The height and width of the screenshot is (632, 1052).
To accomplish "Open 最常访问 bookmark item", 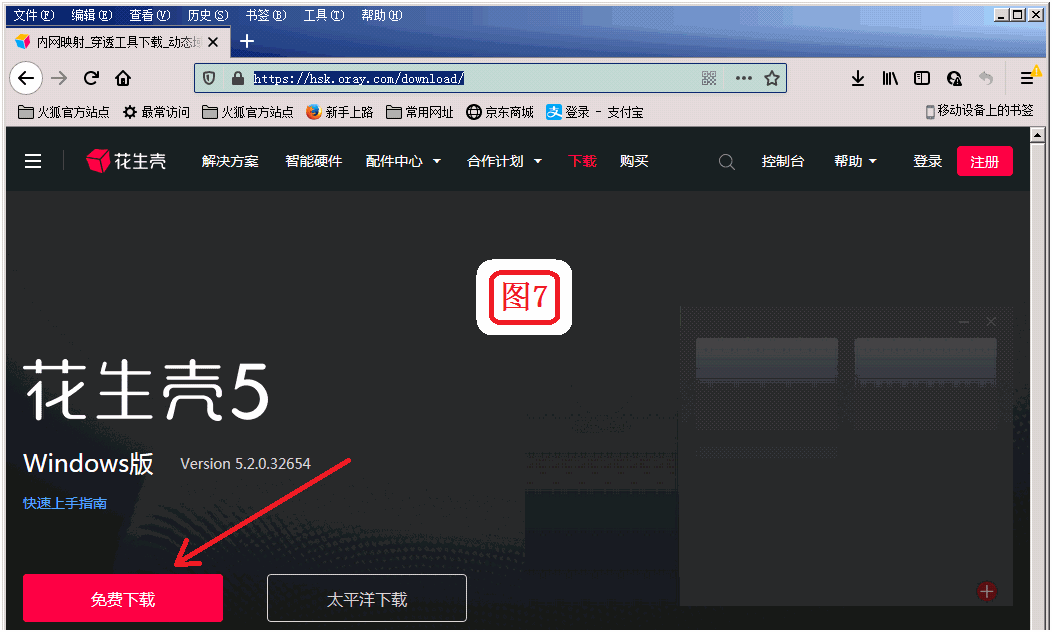I will coord(156,112).
